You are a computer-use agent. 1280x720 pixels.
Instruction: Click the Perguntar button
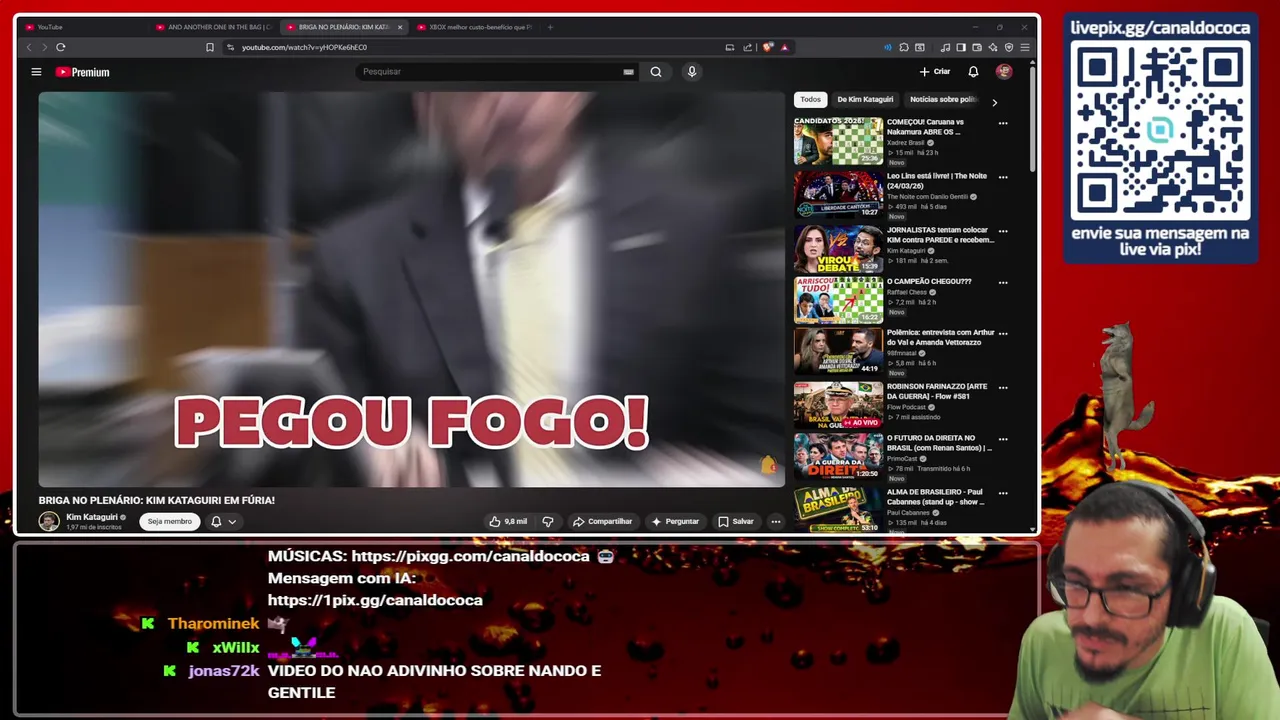[675, 521]
